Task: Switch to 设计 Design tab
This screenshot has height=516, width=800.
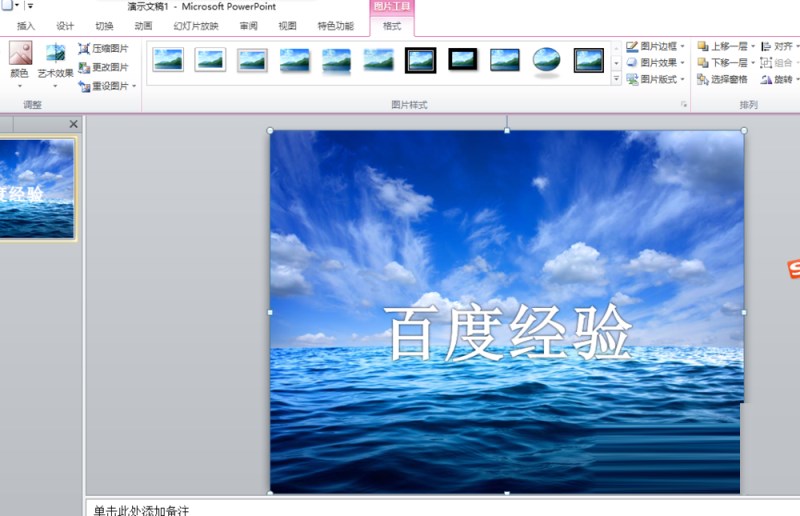Action: click(65, 26)
